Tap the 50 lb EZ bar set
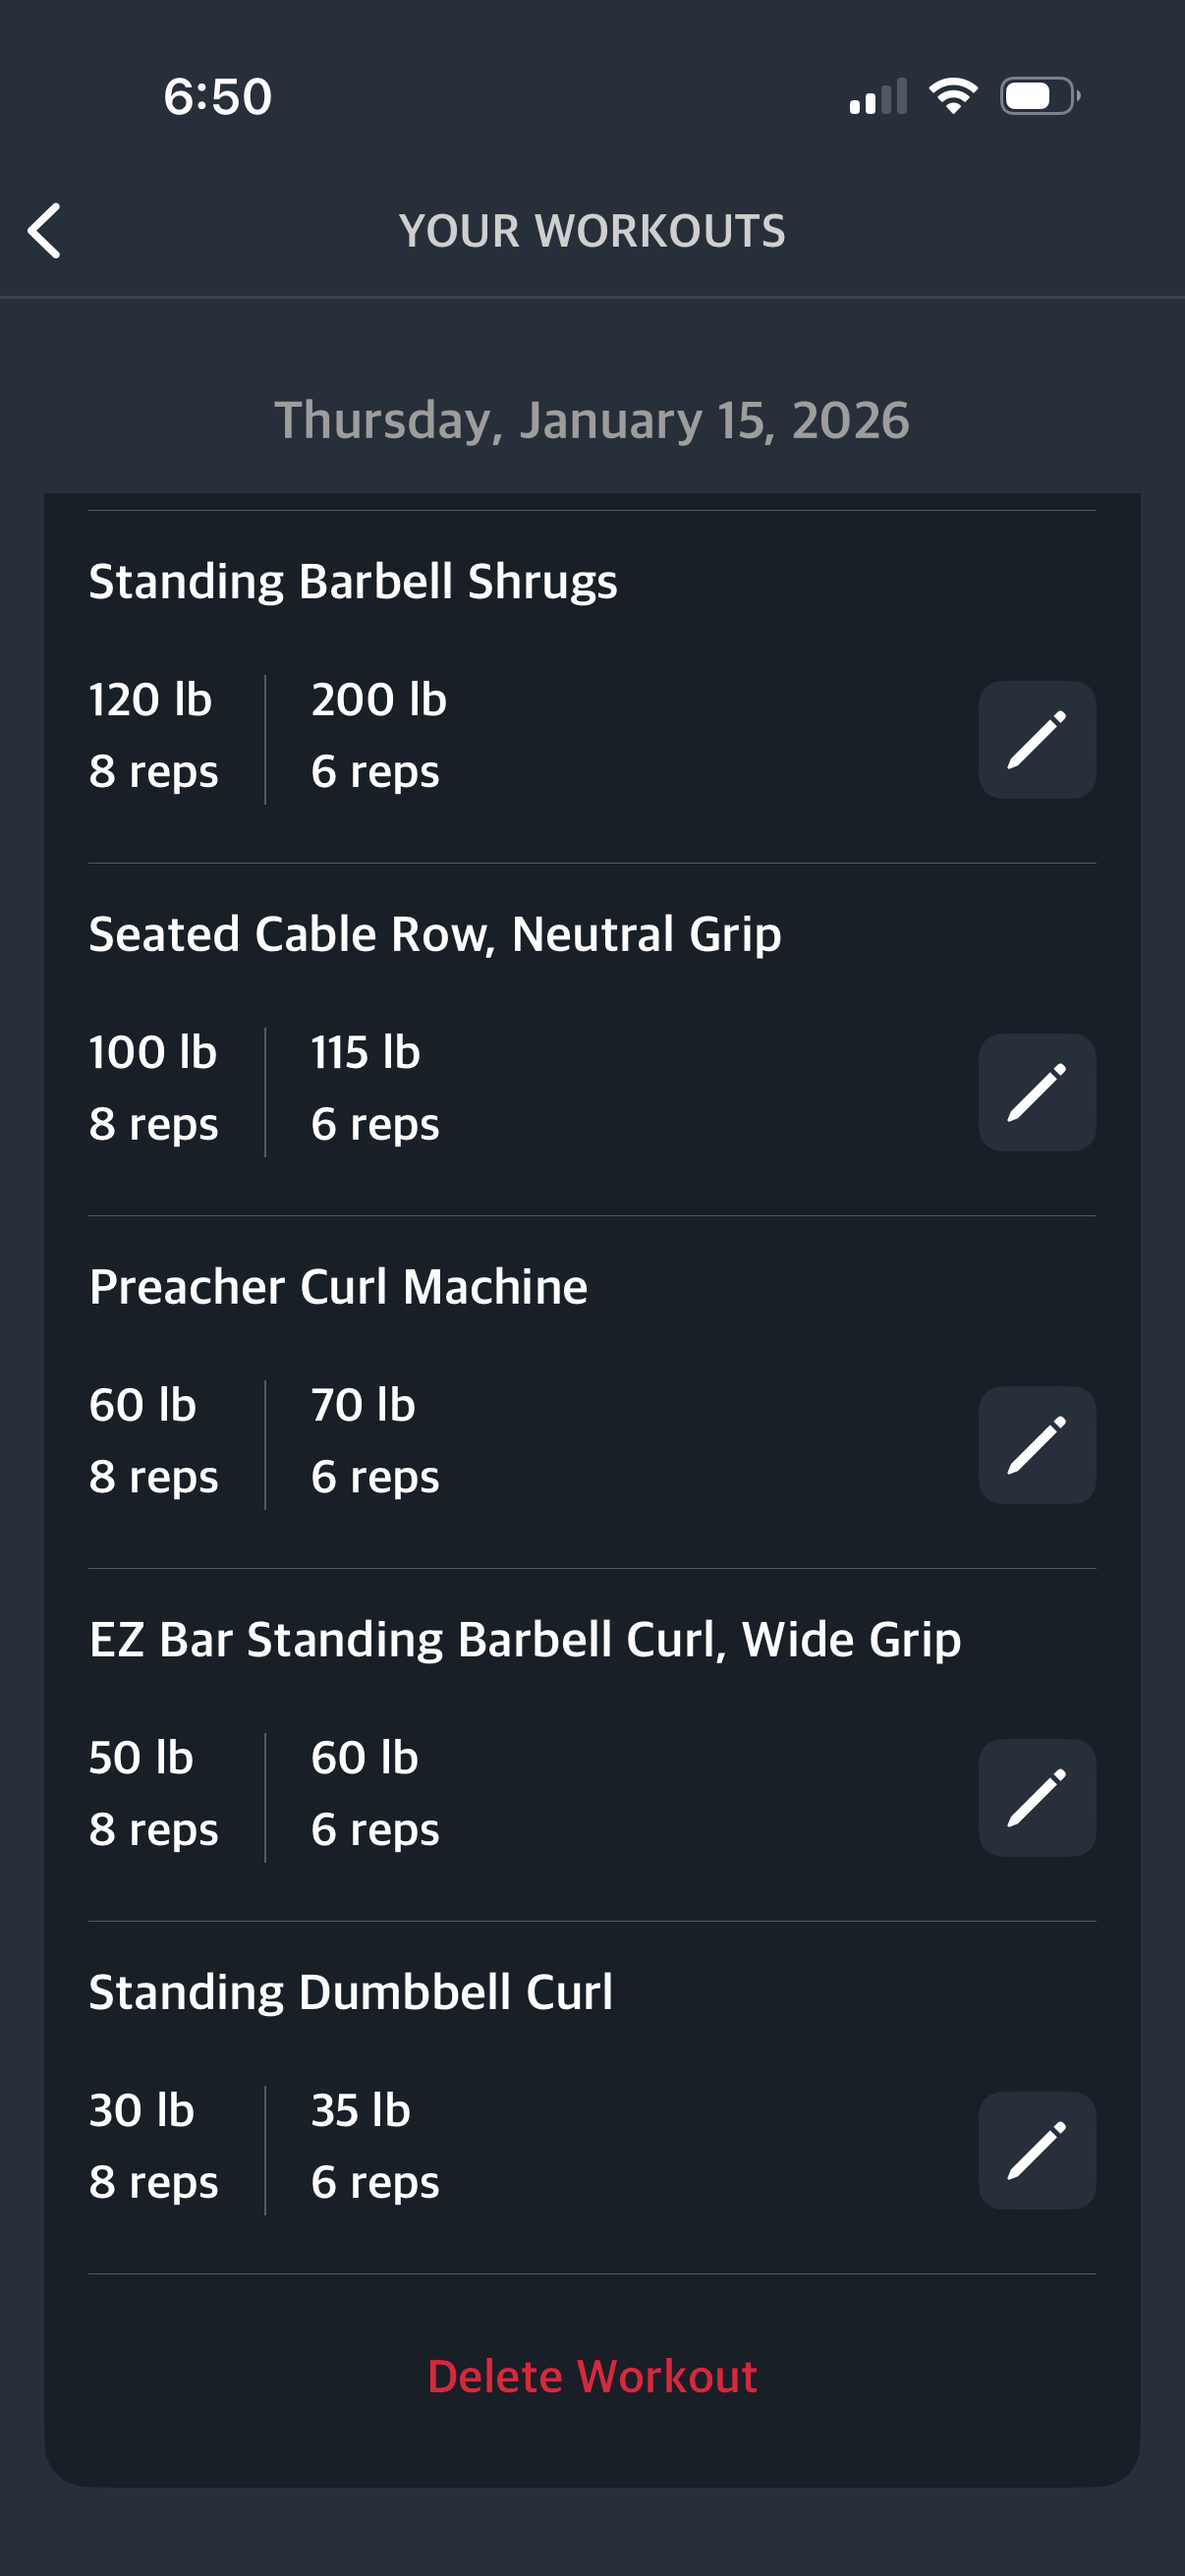 point(152,1793)
